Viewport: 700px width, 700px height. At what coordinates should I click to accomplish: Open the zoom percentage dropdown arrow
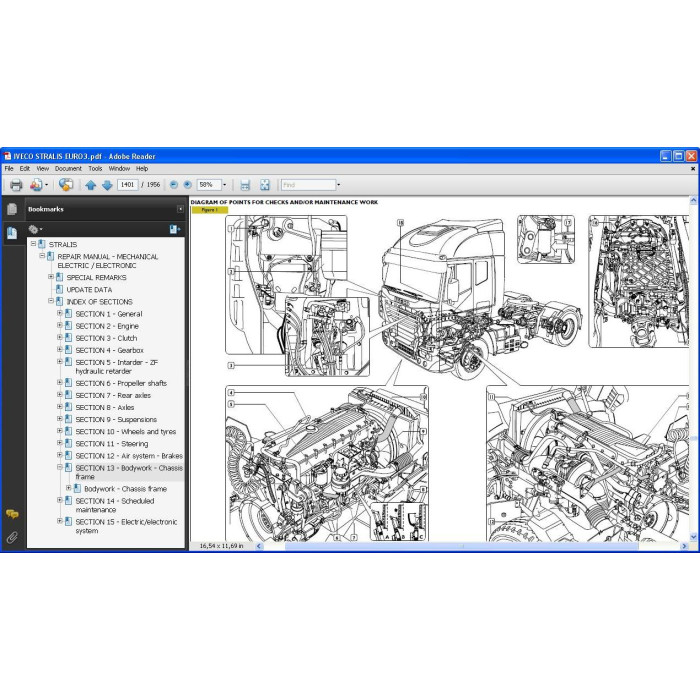pyautogui.click(x=225, y=185)
